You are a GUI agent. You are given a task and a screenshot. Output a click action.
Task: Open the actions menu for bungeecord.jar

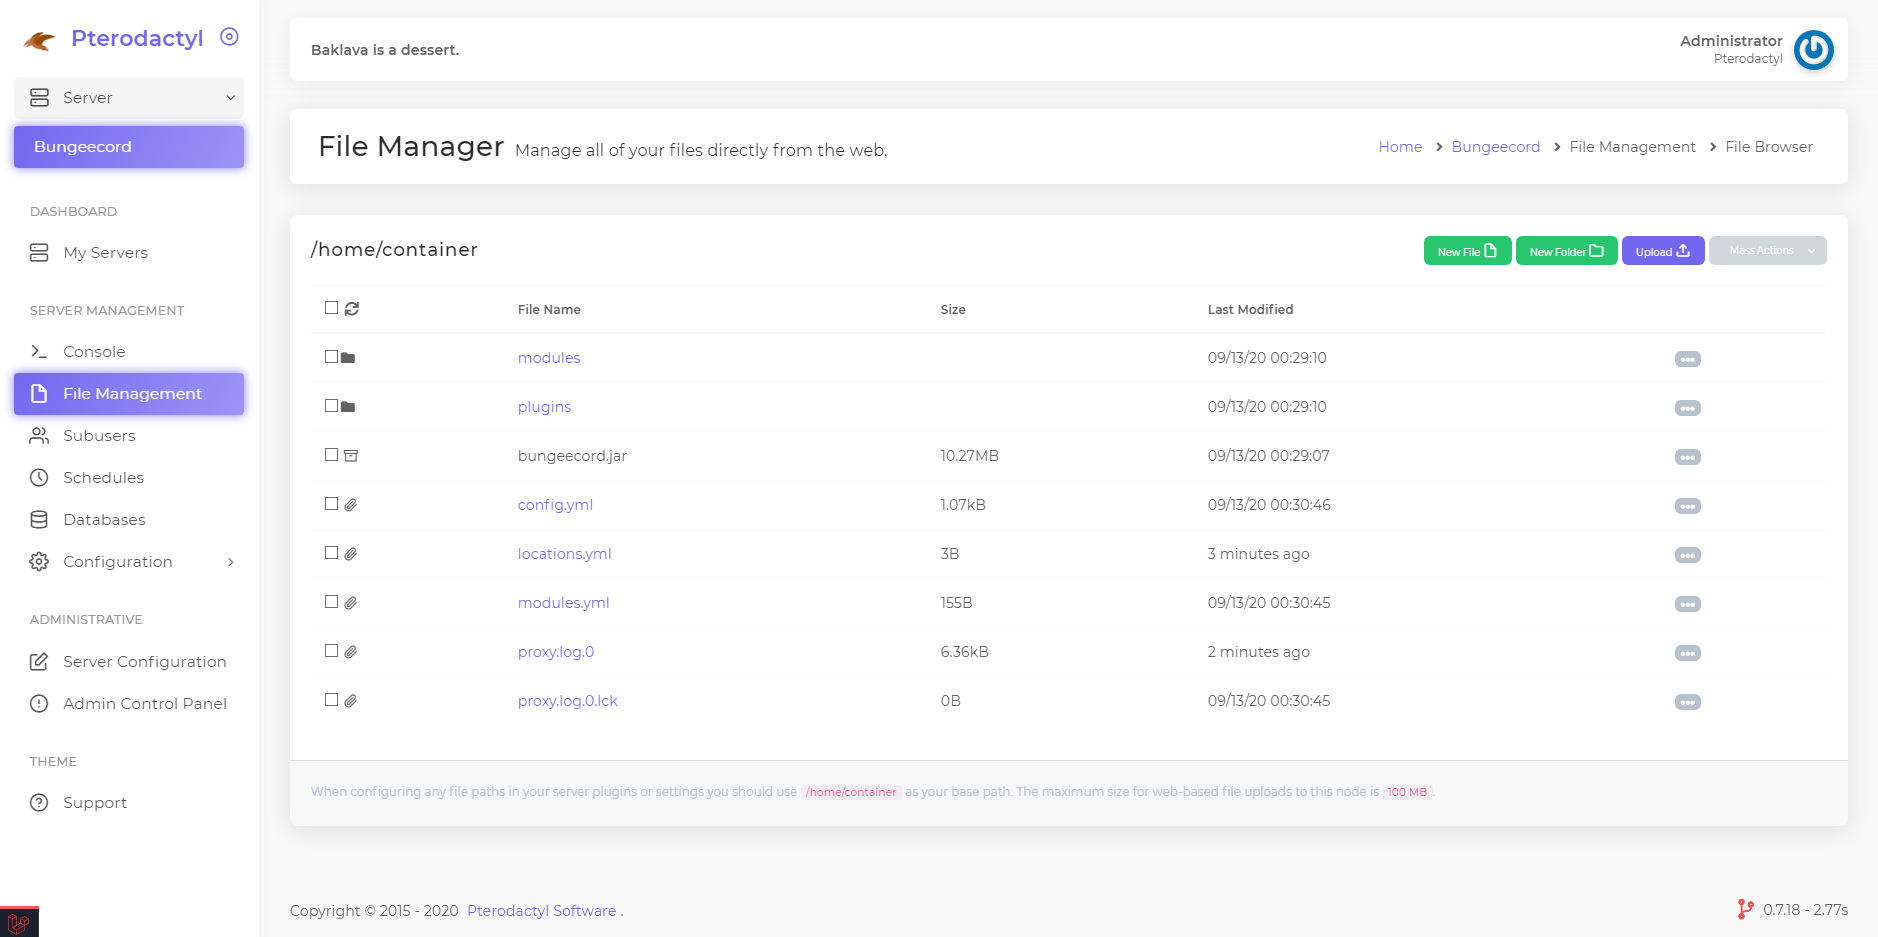coord(1687,457)
